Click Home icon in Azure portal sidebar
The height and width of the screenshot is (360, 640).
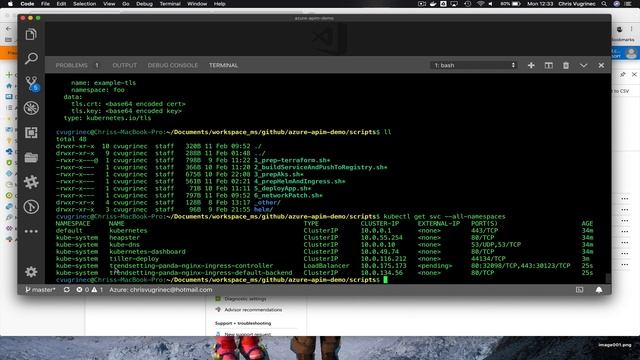coord(9,86)
